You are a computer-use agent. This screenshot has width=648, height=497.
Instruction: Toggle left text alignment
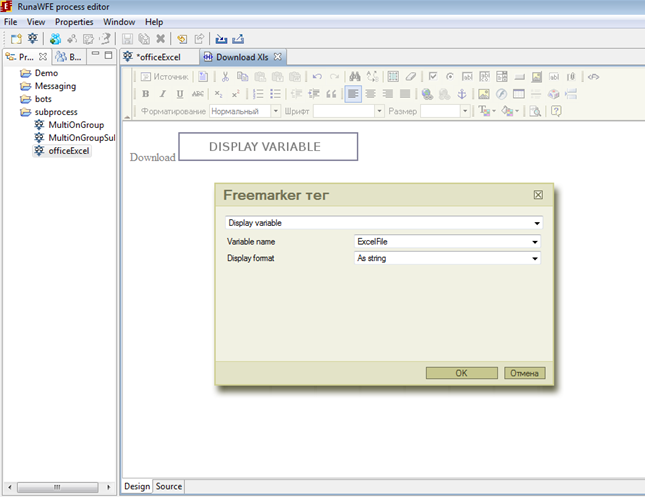(353, 94)
